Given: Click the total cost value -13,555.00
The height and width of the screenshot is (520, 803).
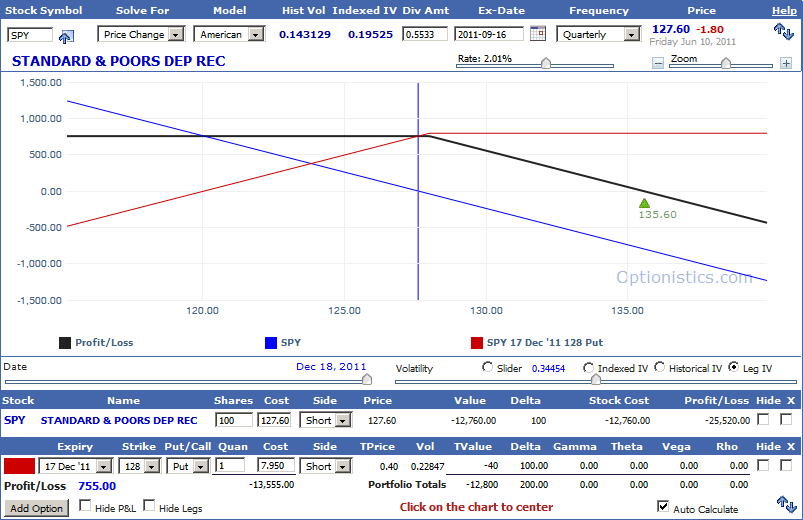Looking at the screenshot, I should [271, 485].
